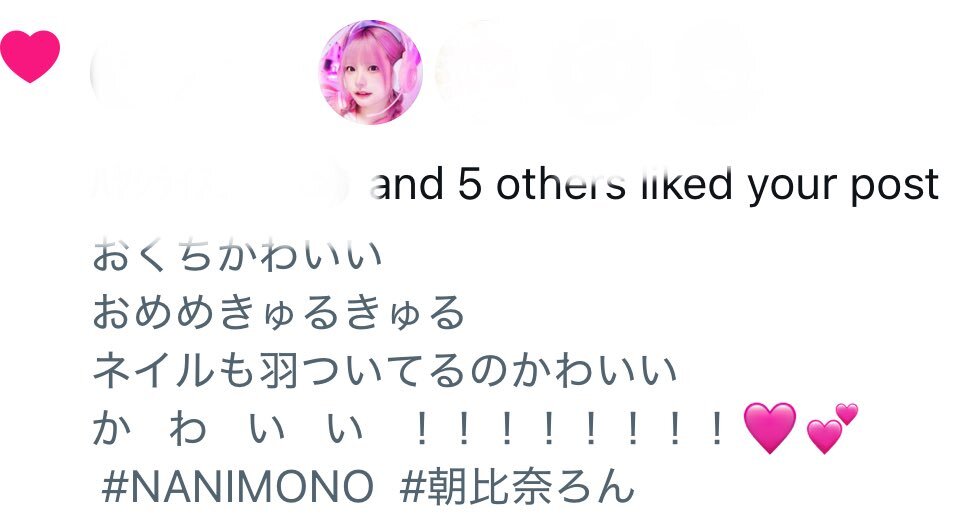Viewport: 958px width, 517px height.
Task: Click the pink heart like notification icon
Action: [30, 56]
